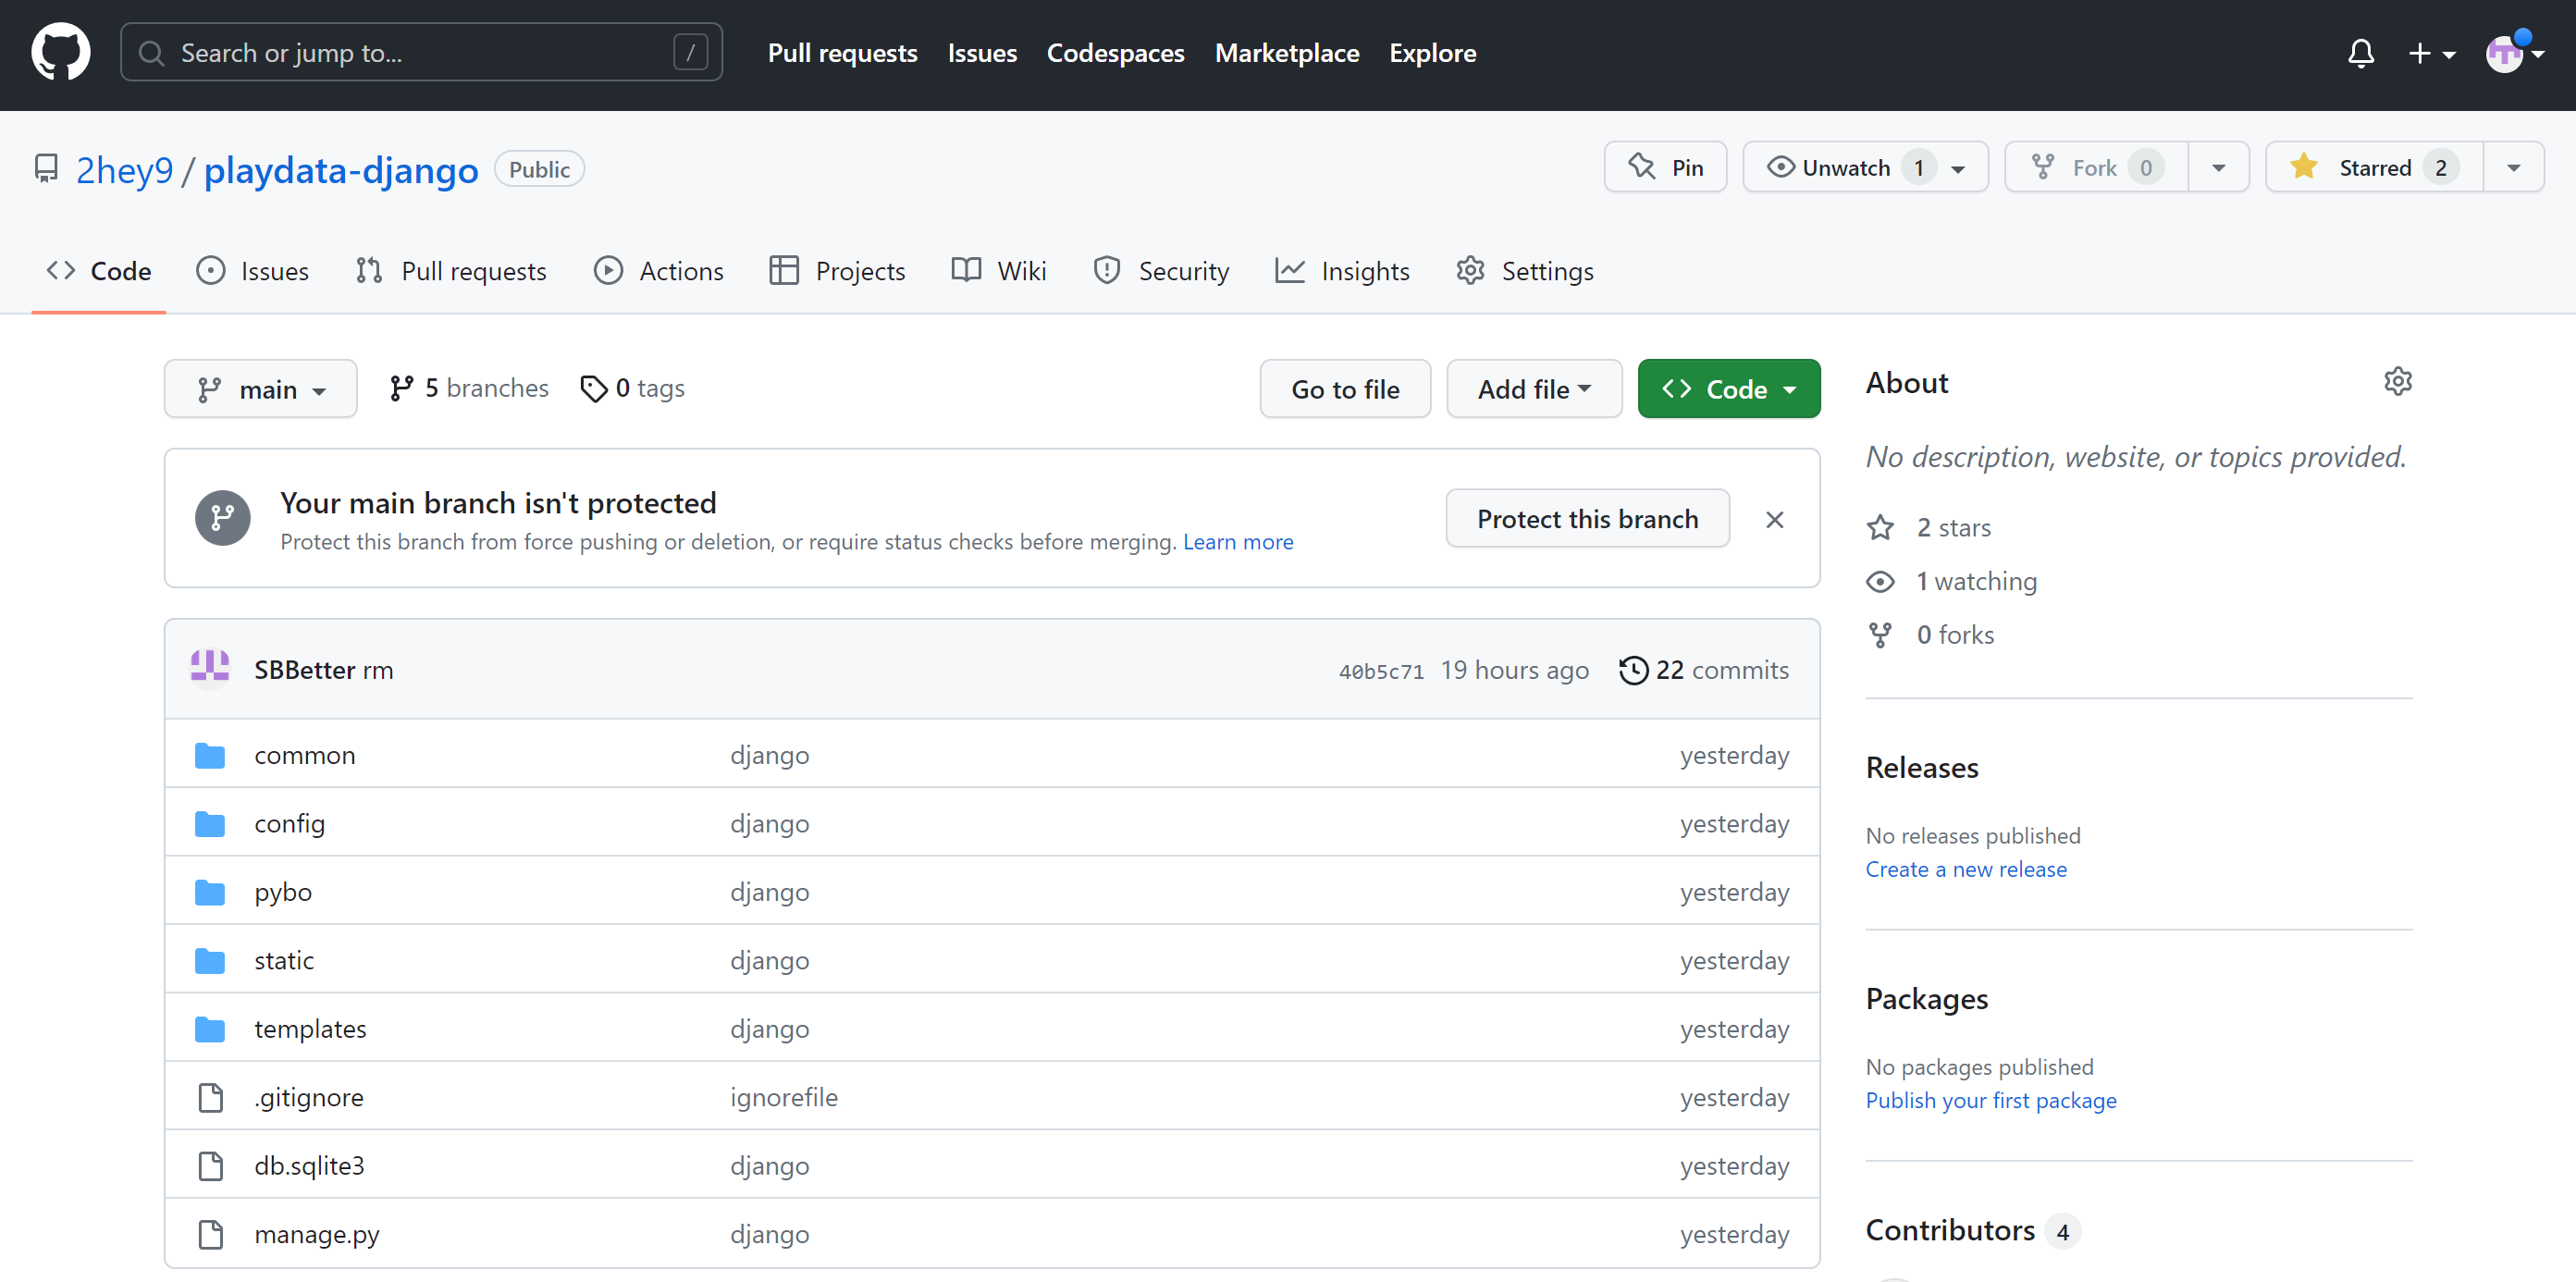Open the static folder
The image size is (2576, 1282).
click(284, 960)
